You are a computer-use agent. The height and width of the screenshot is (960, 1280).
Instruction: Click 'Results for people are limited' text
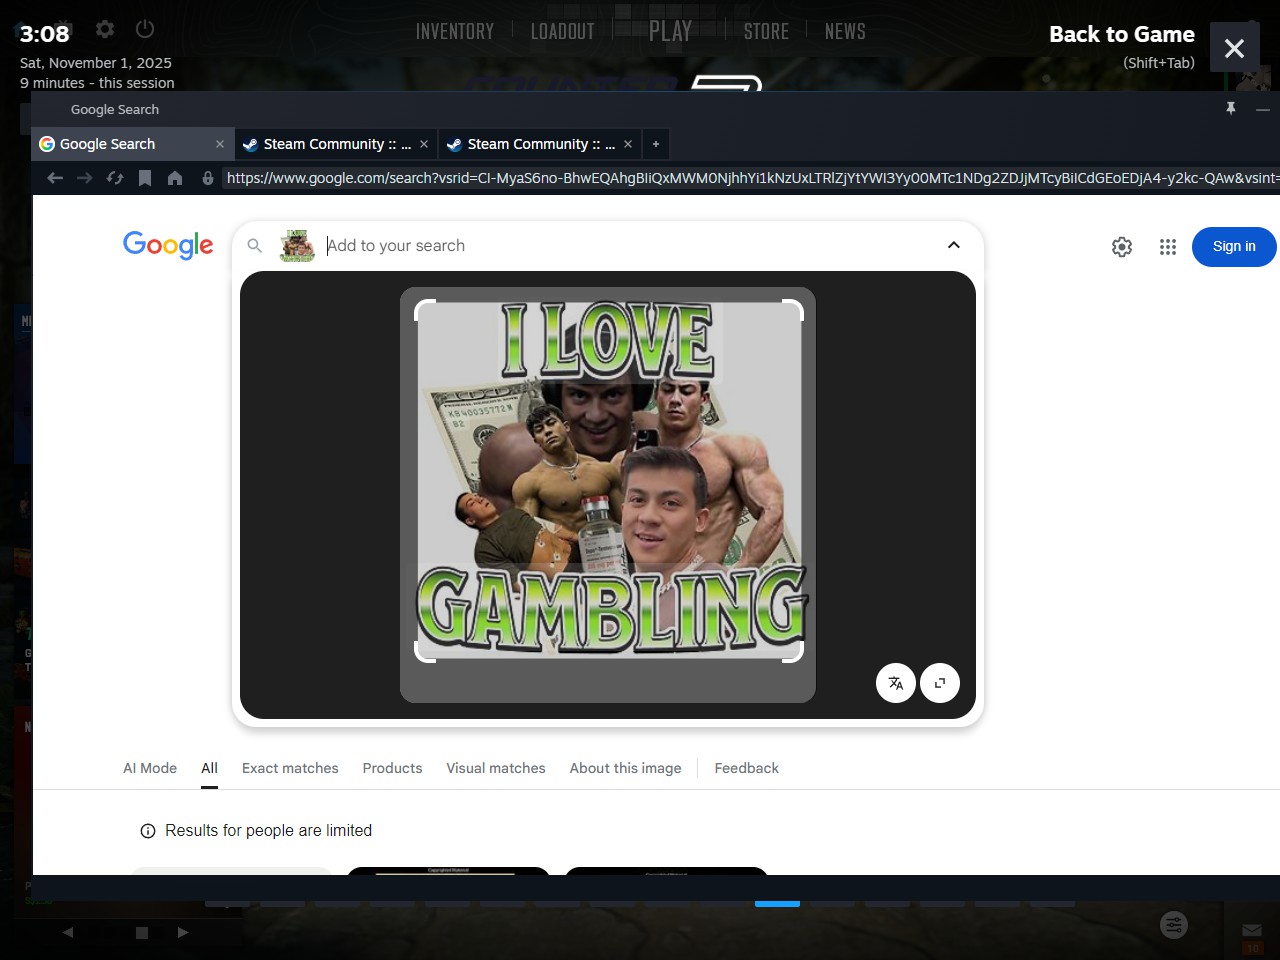(269, 830)
